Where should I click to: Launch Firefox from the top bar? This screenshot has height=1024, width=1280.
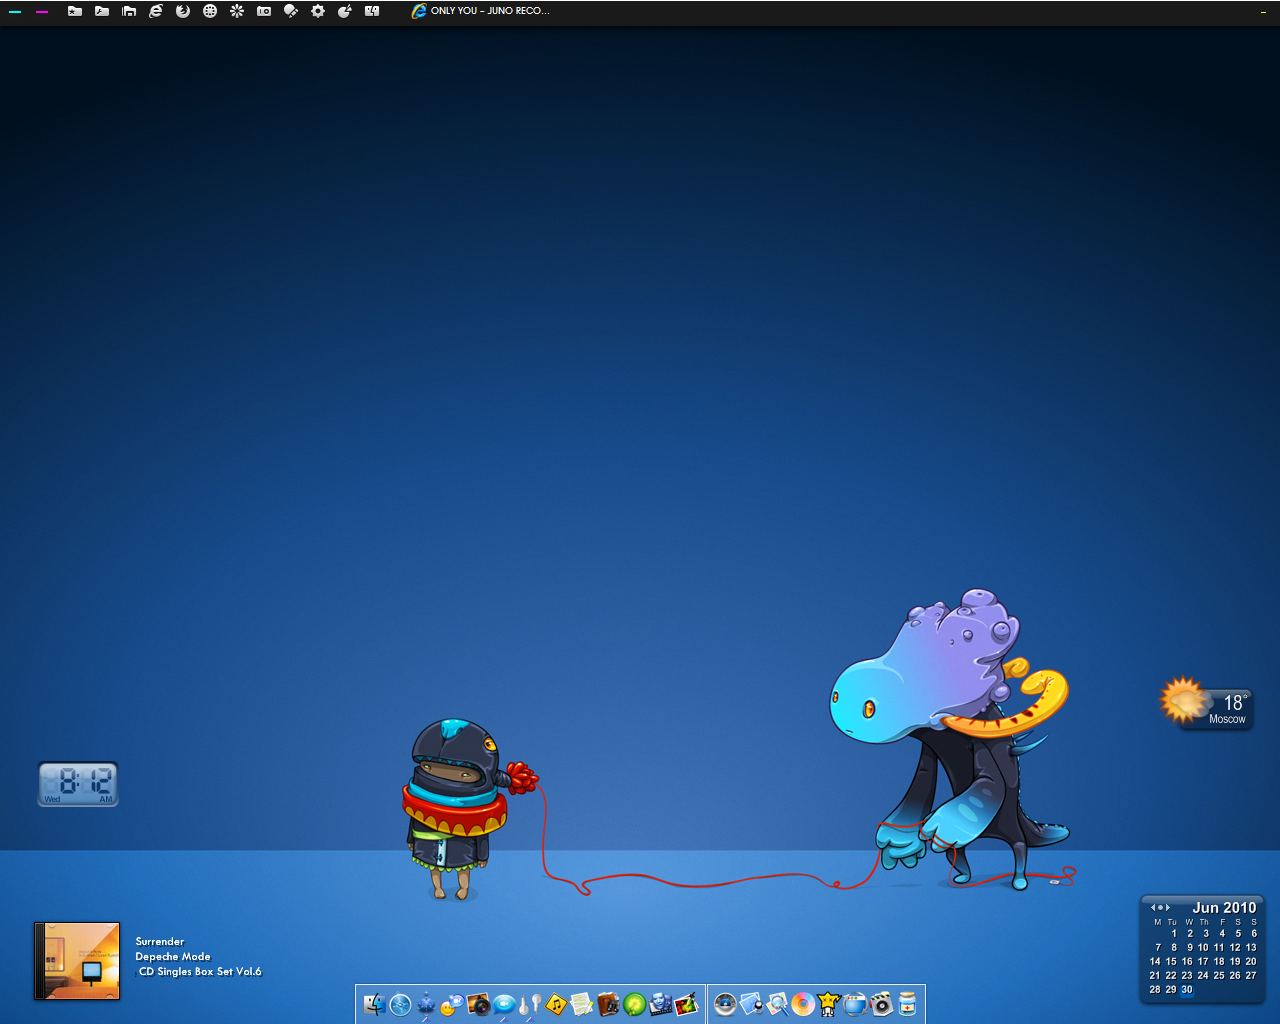point(183,11)
